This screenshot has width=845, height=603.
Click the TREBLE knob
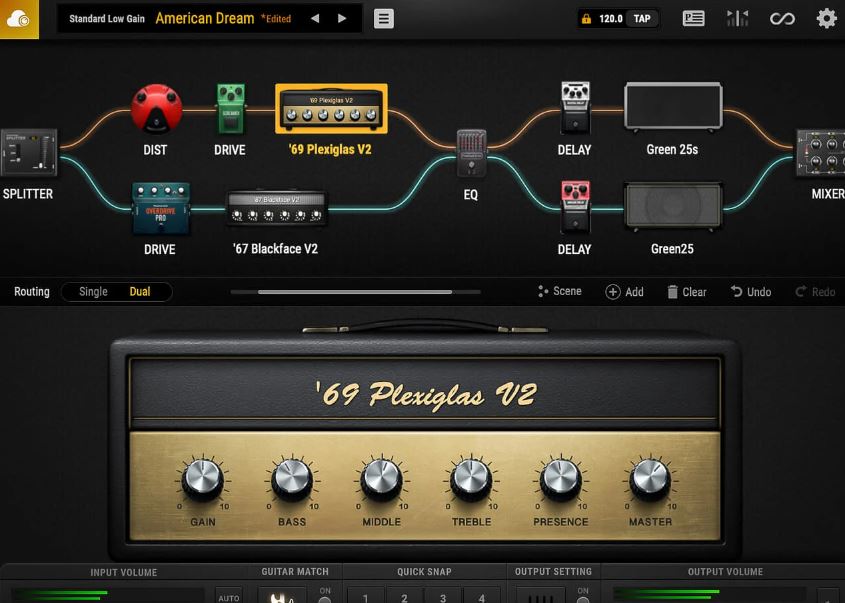tap(471, 479)
